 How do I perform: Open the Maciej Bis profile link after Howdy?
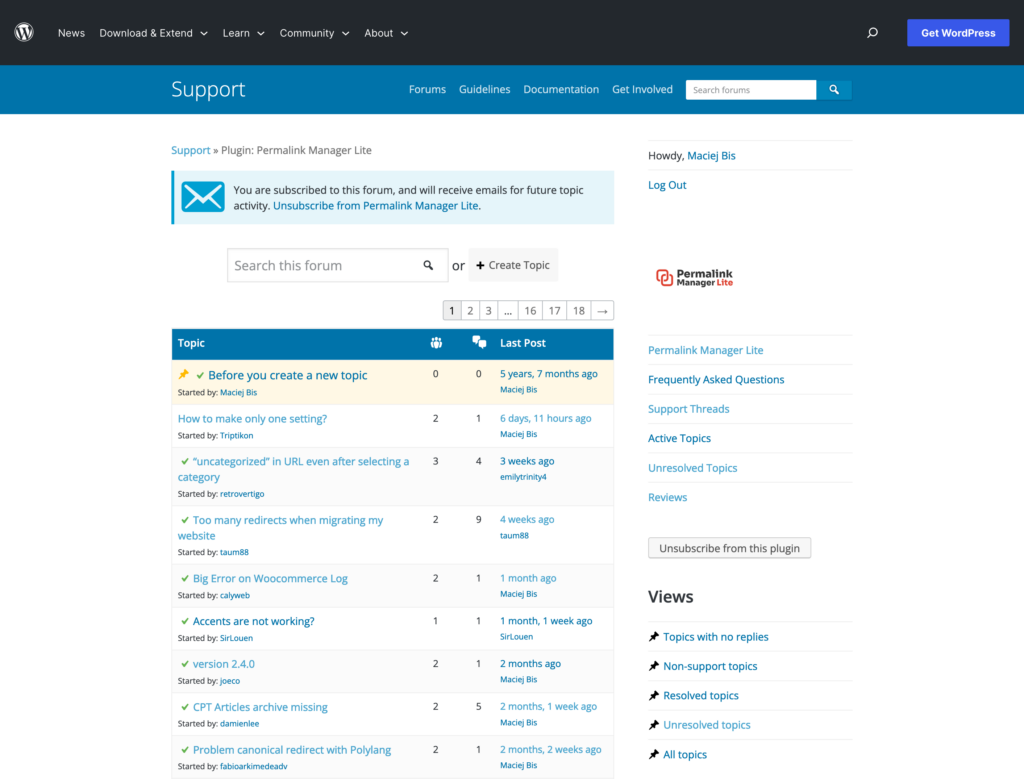coord(711,155)
